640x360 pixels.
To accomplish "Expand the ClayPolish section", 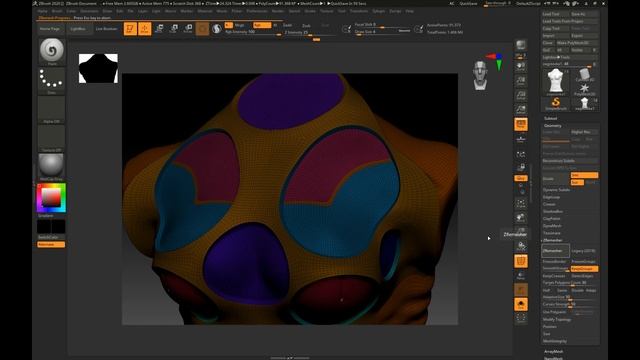I will 552,219.
